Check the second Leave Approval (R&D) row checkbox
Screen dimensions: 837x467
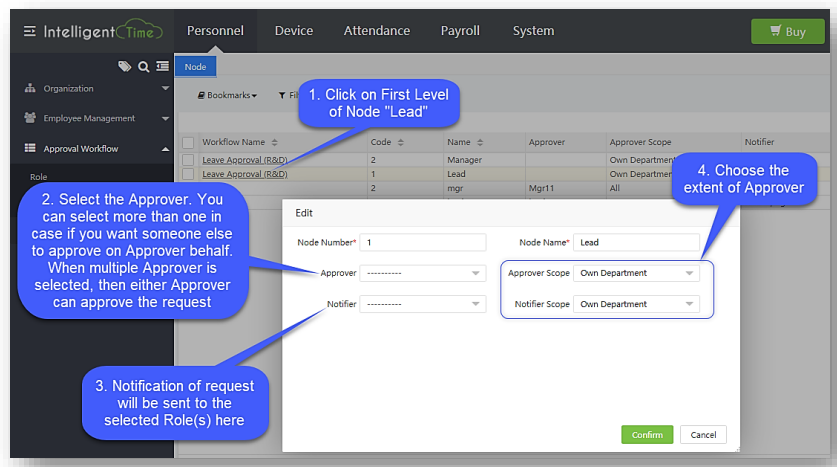pos(188,174)
